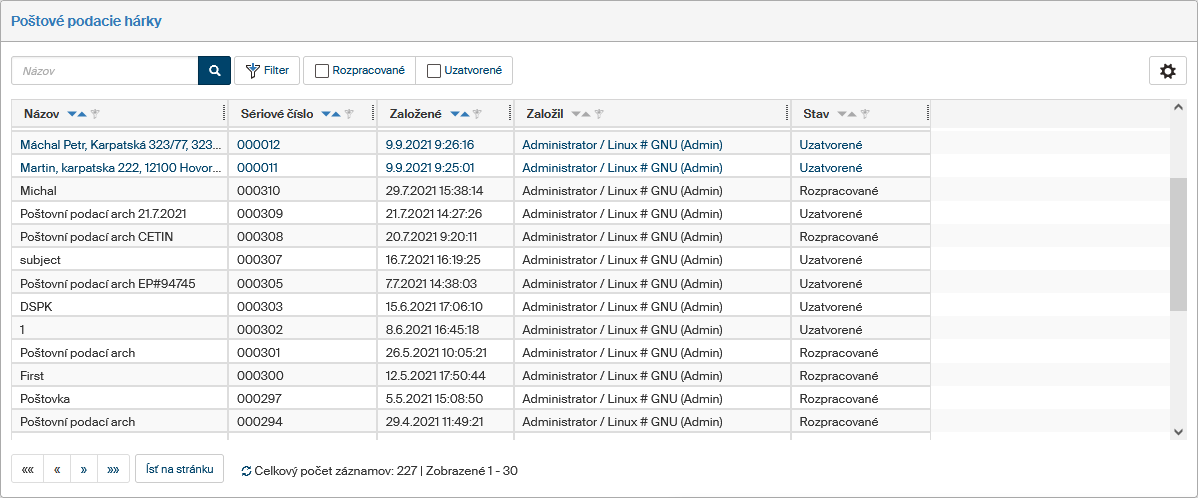Open the Názov column options handle
1198x498 pixels.
tap(223, 113)
